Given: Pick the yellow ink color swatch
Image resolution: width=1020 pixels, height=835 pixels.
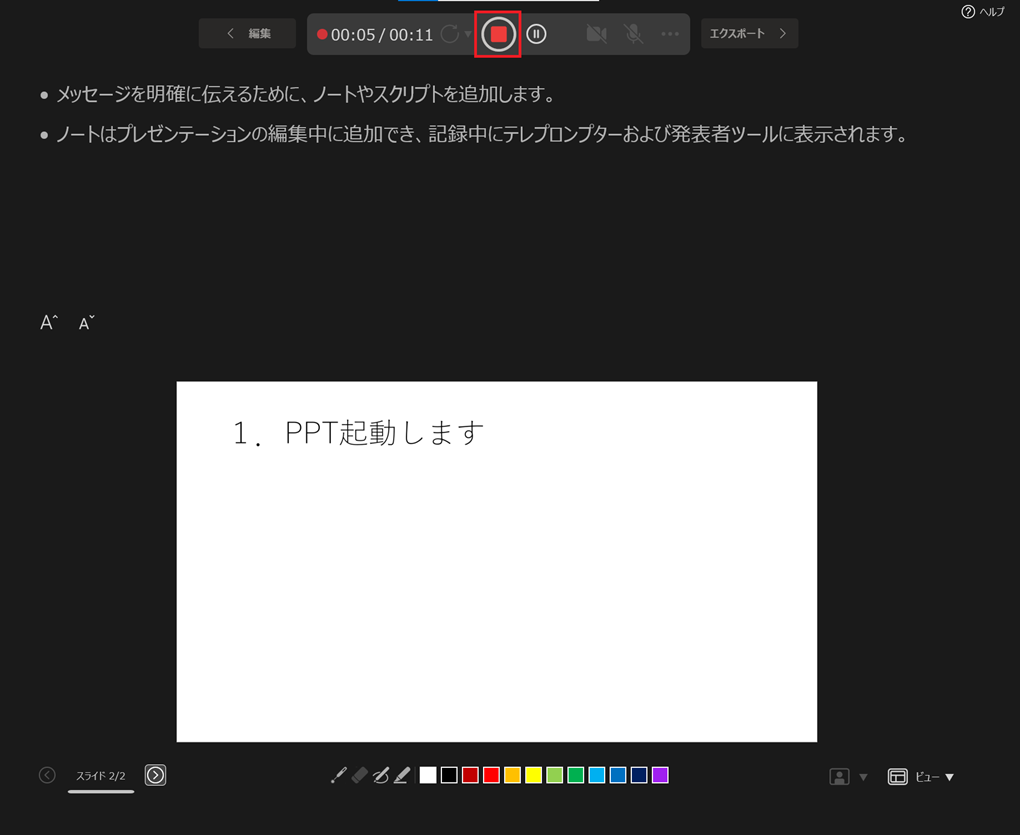Looking at the screenshot, I should point(533,775).
